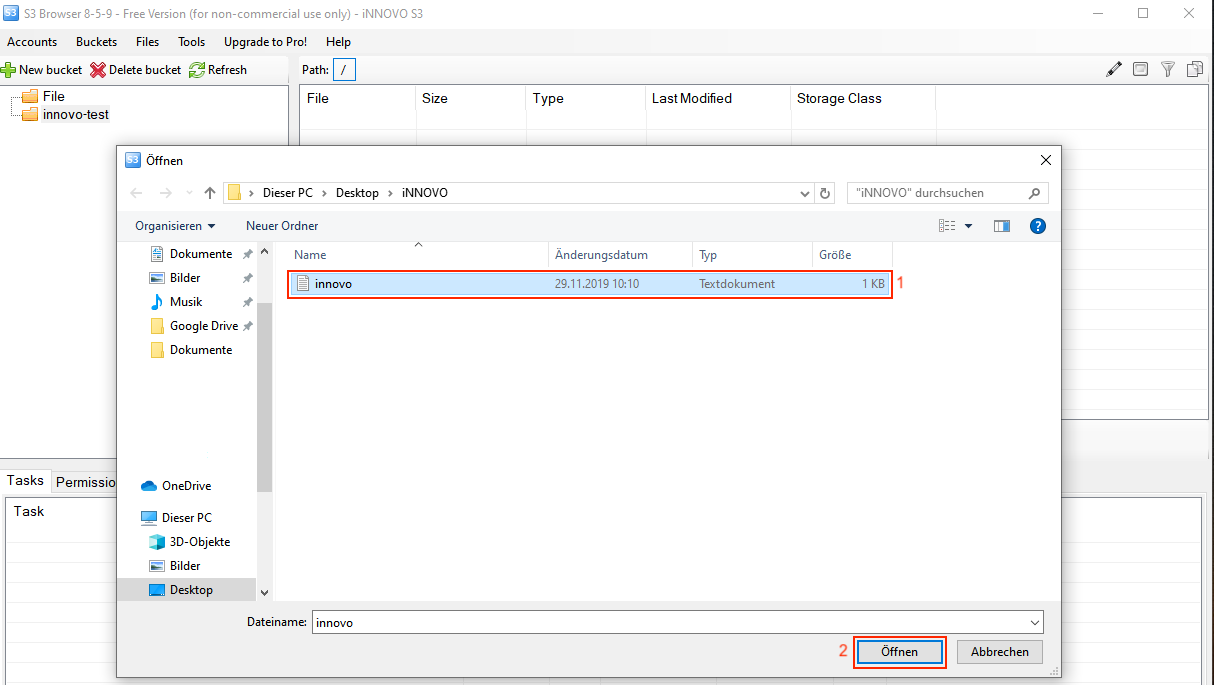Image resolution: width=1214 pixels, height=685 pixels.
Task: Click the Öffnen button
Action: point(899,652)
